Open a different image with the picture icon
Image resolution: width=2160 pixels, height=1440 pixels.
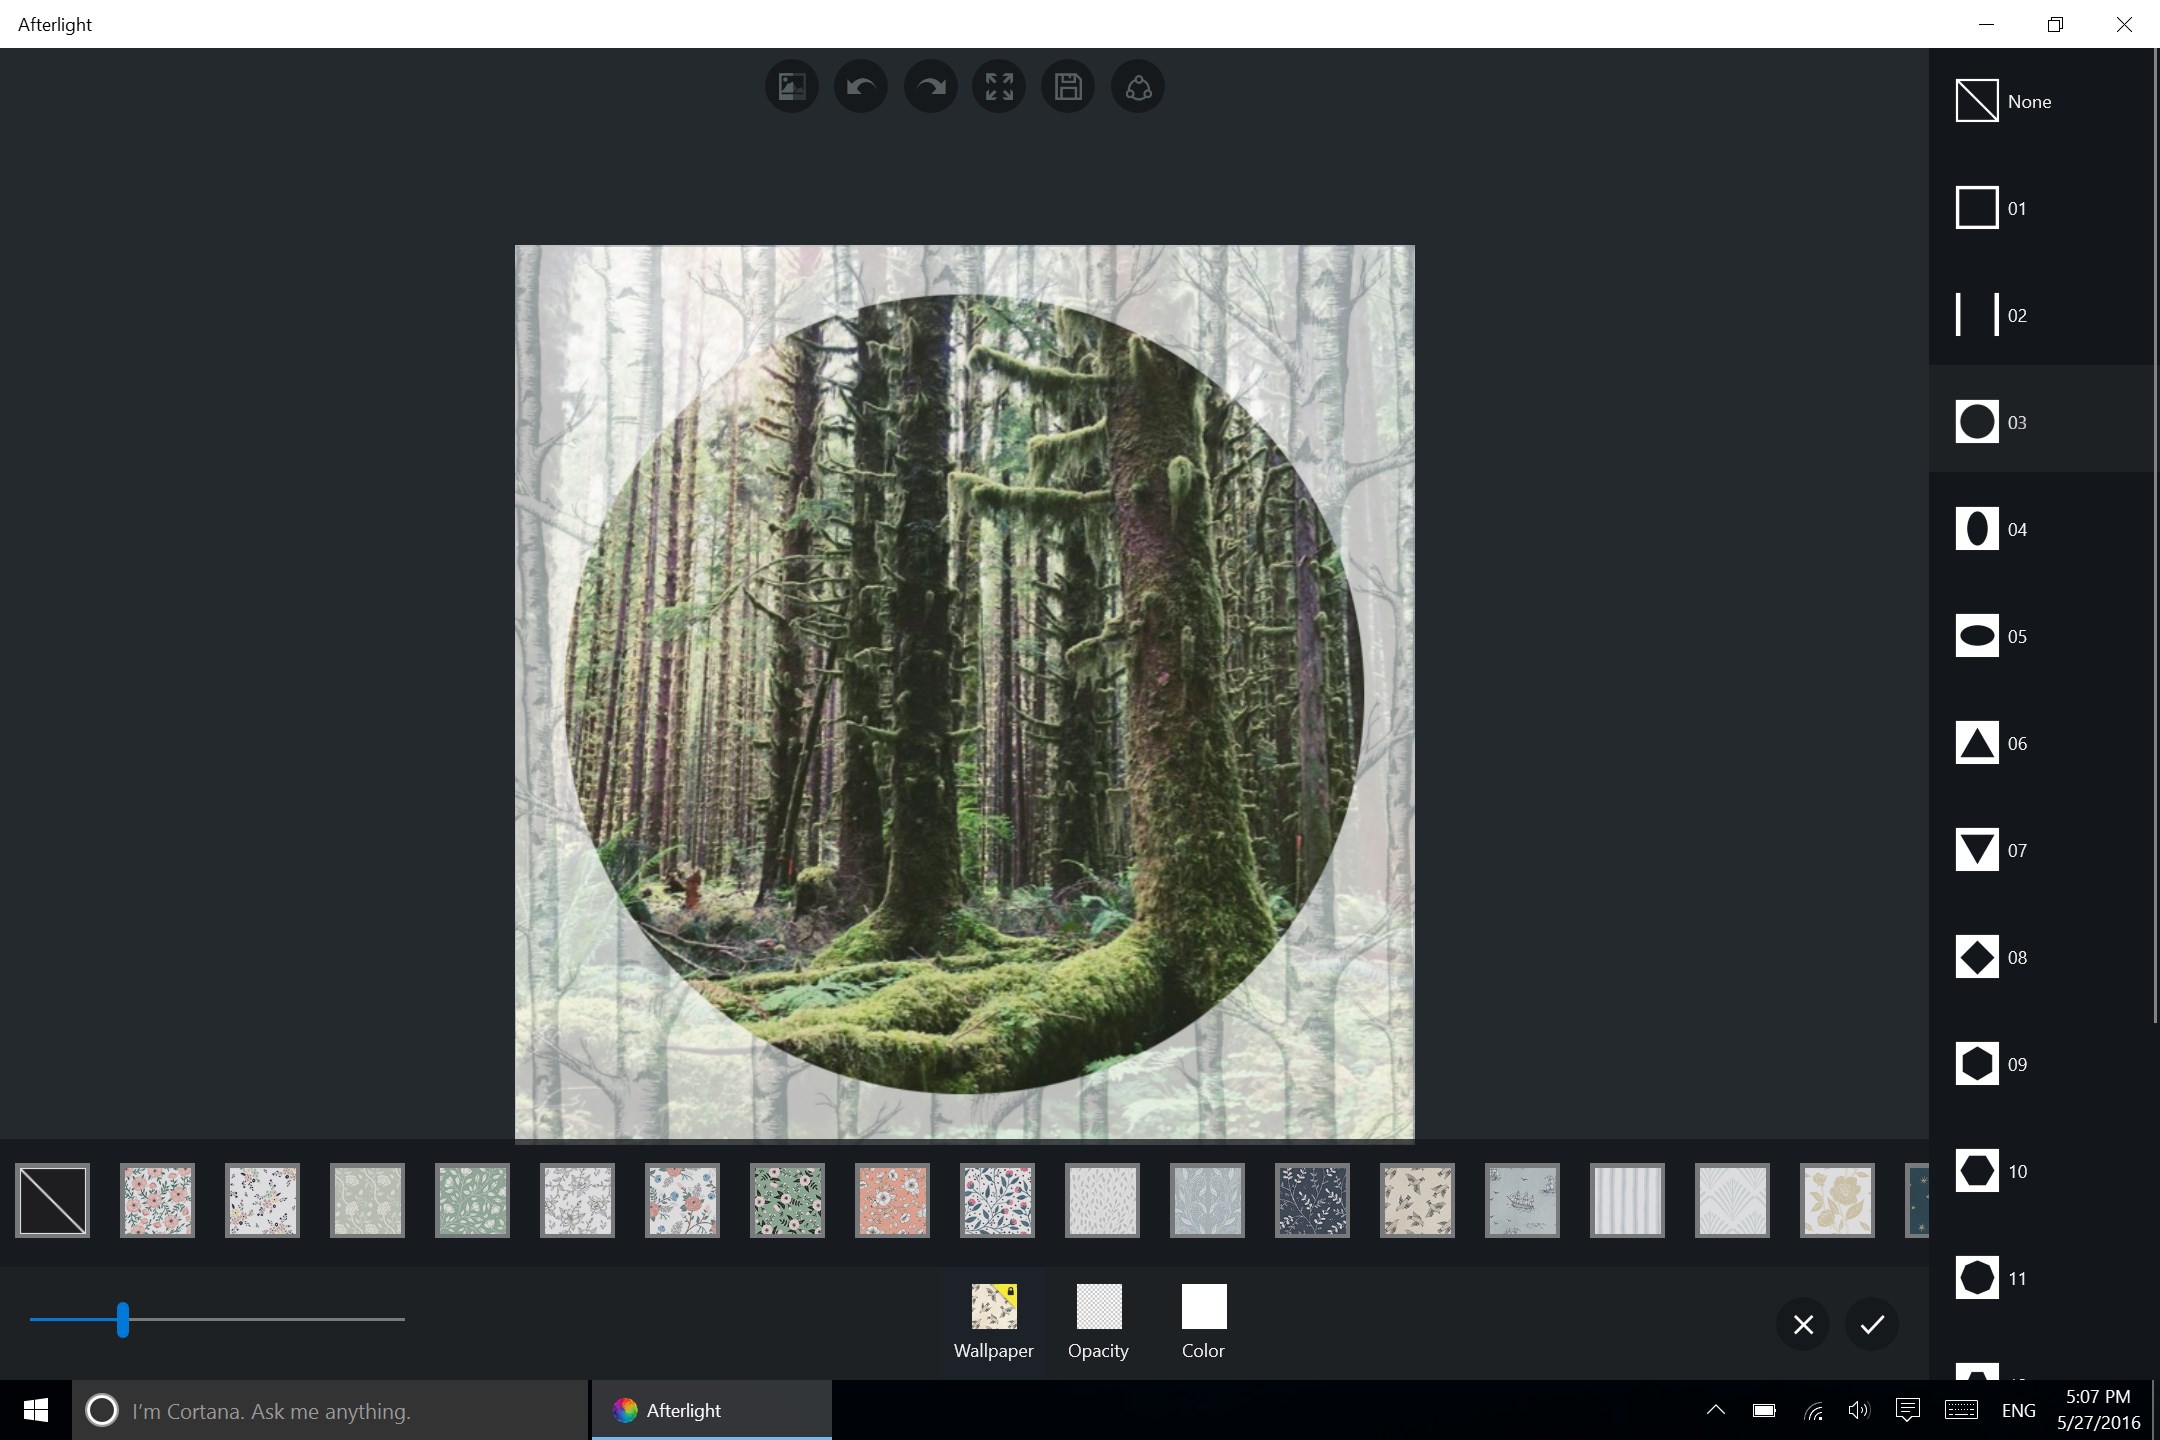point(790,86)
